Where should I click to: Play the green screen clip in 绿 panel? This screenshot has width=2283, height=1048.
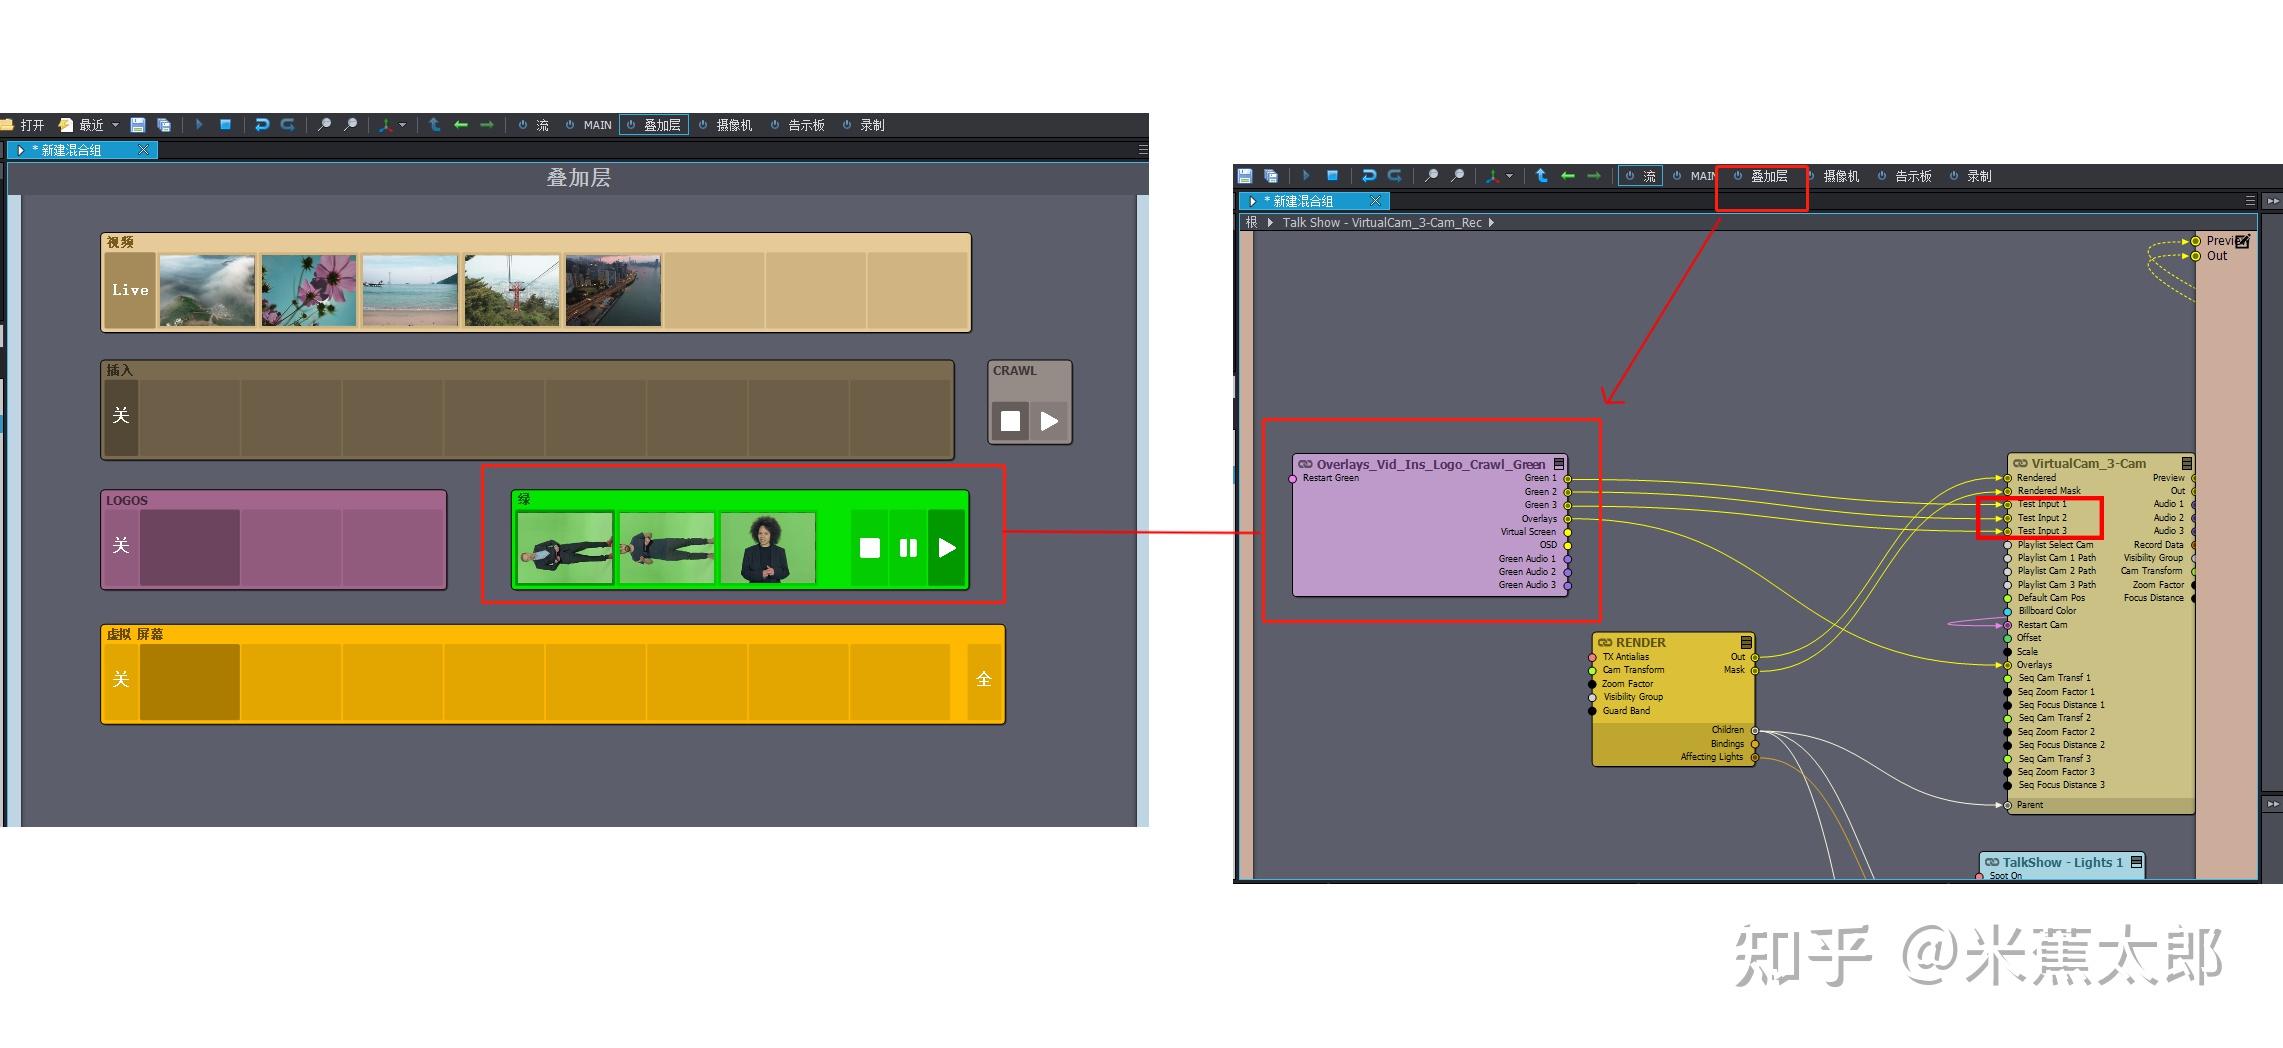[x=947, y=548]
